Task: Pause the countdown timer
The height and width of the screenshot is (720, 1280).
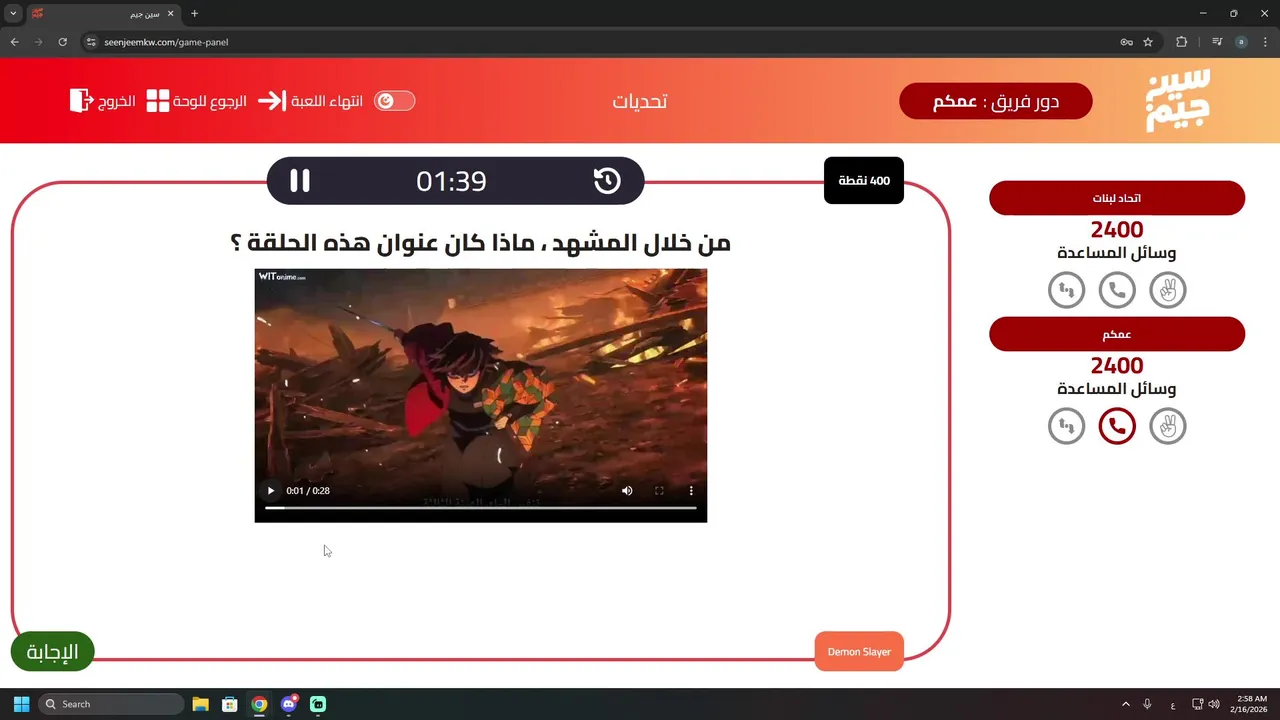Action: tap(300, 181)
